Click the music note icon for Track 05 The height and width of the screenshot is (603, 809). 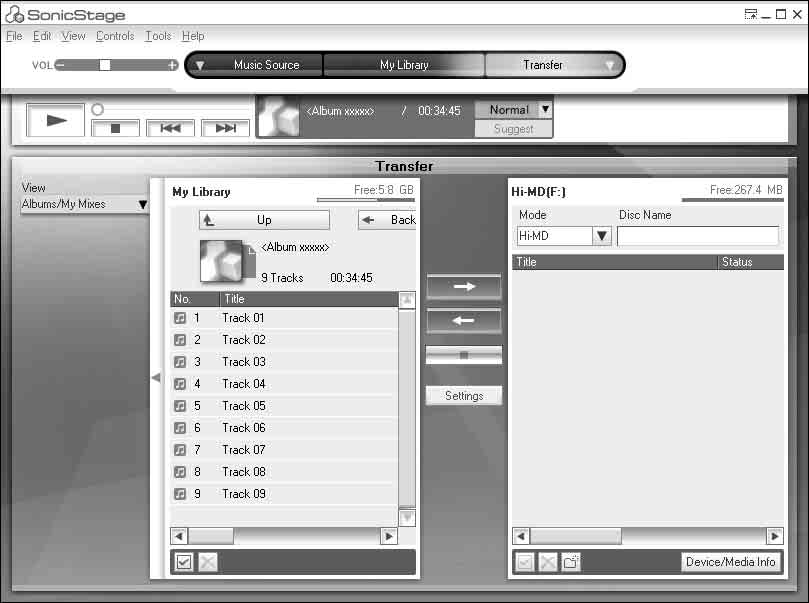click(180, 406)
